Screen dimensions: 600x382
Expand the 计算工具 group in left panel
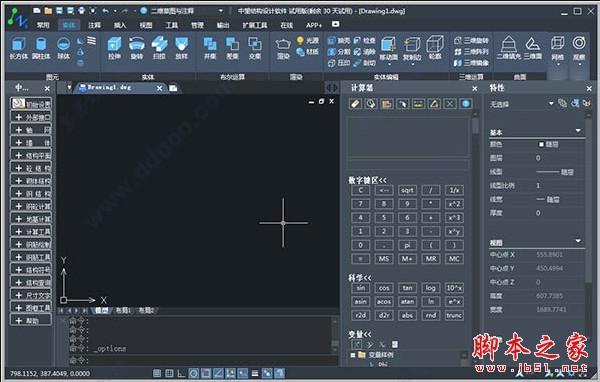[31, 232]
